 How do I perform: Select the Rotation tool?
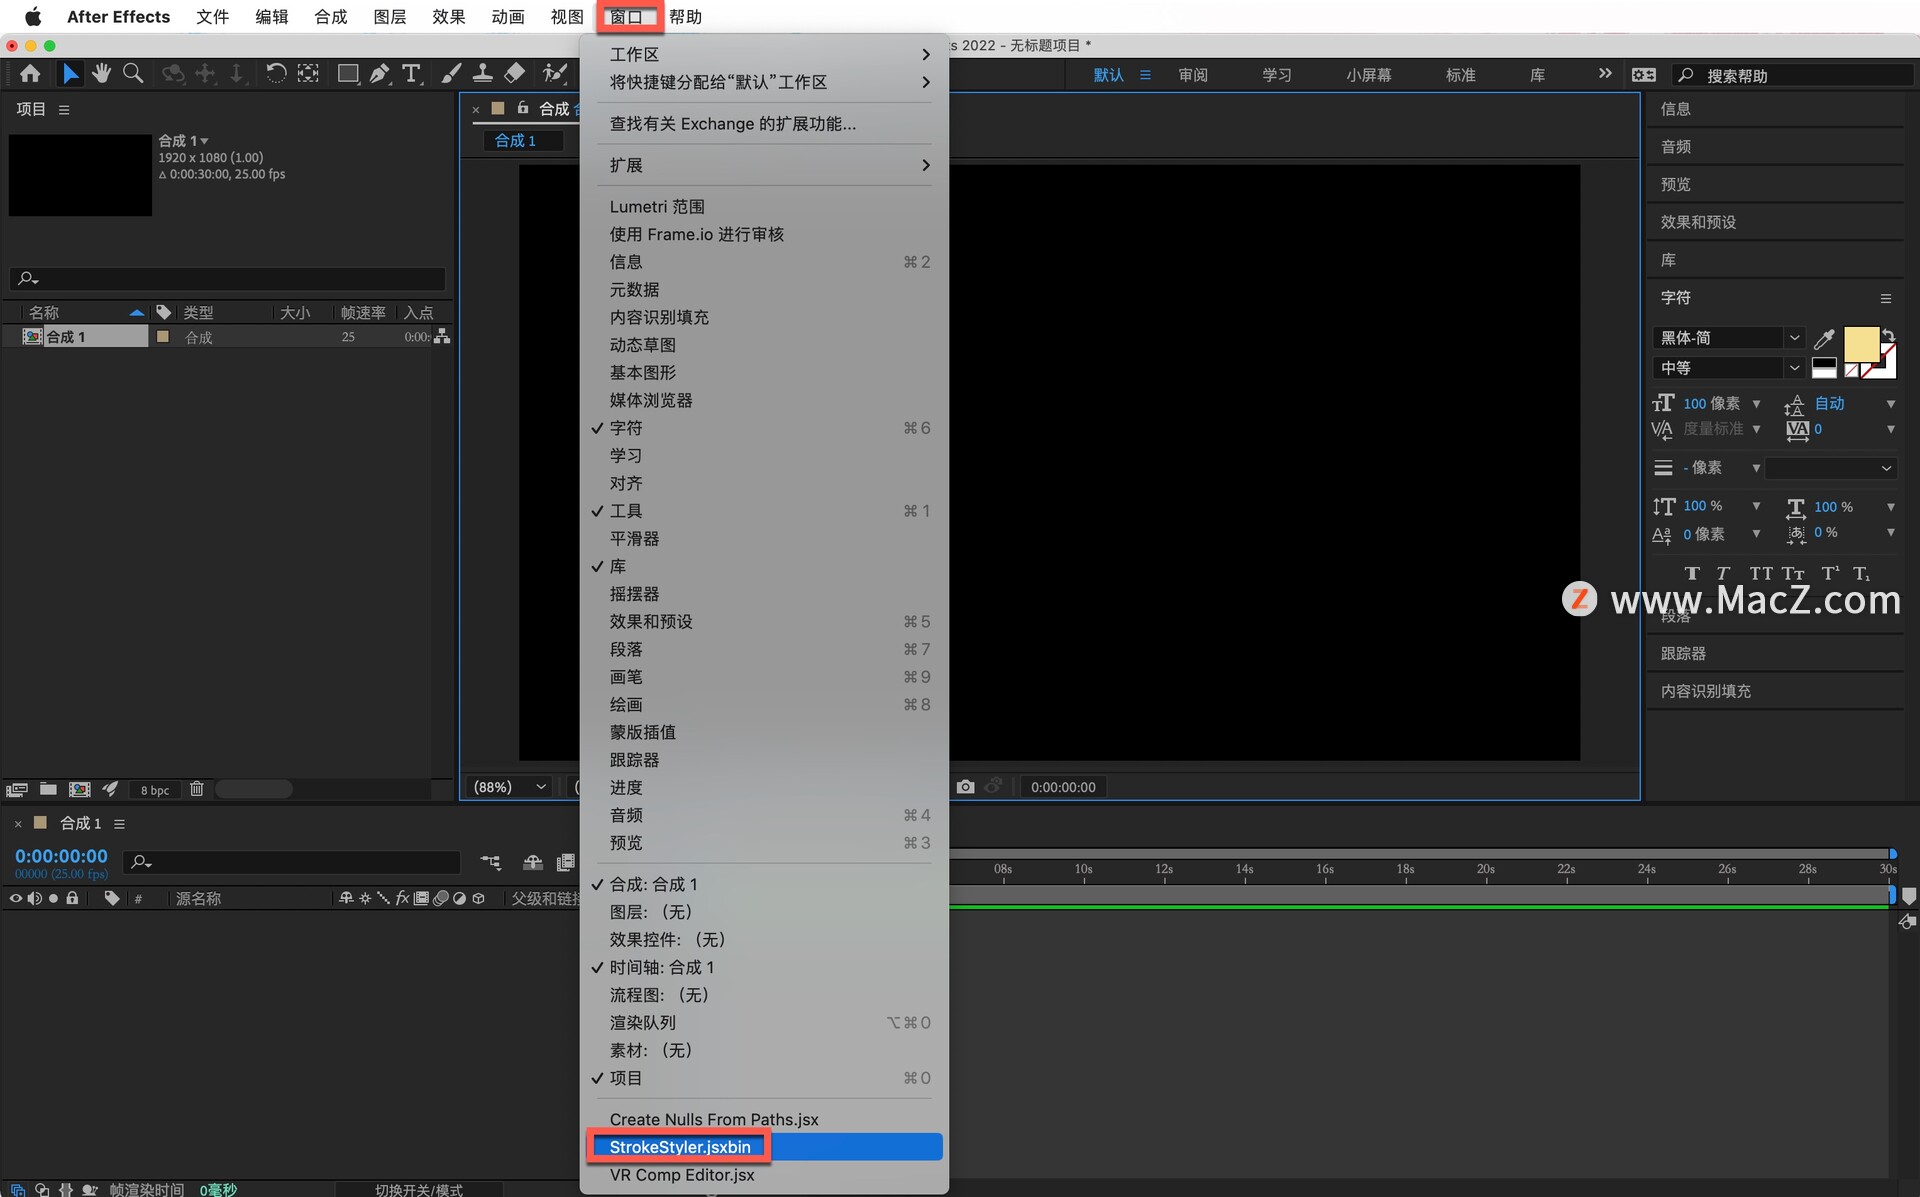(x=276, y=74)
